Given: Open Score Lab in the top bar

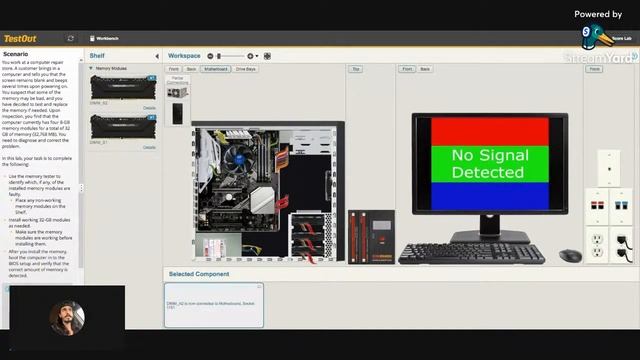Looking at the screenshot, I should pyautogui.click(x=621, y=38).
